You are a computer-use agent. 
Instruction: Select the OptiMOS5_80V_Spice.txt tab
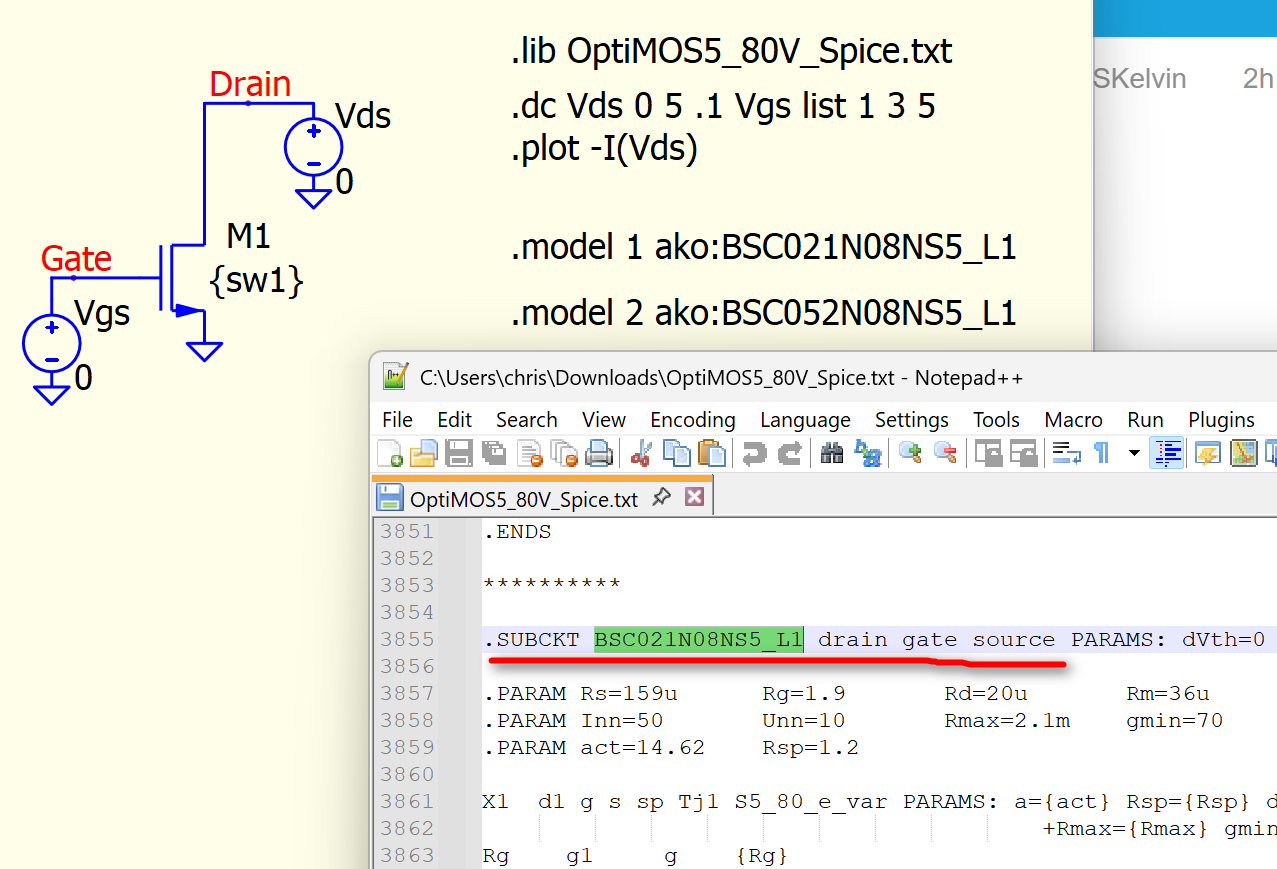523,499
